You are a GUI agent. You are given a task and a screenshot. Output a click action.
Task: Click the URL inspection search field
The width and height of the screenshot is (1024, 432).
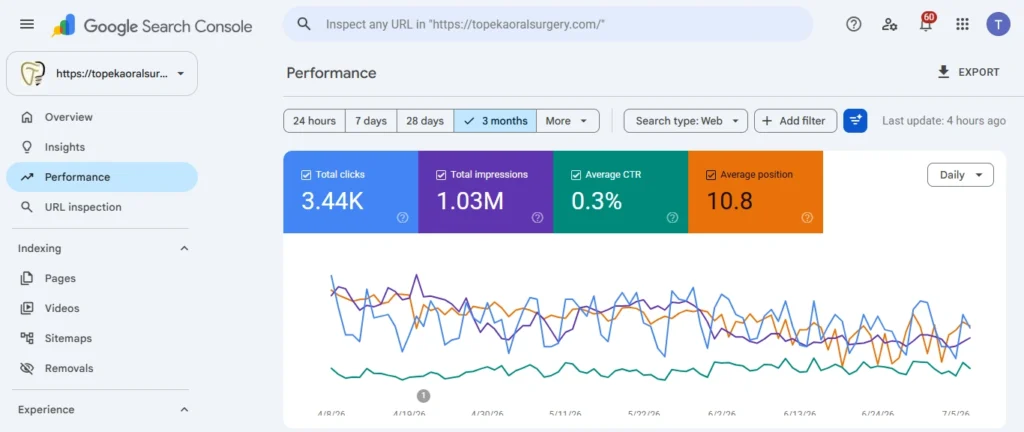click(549, 25)
